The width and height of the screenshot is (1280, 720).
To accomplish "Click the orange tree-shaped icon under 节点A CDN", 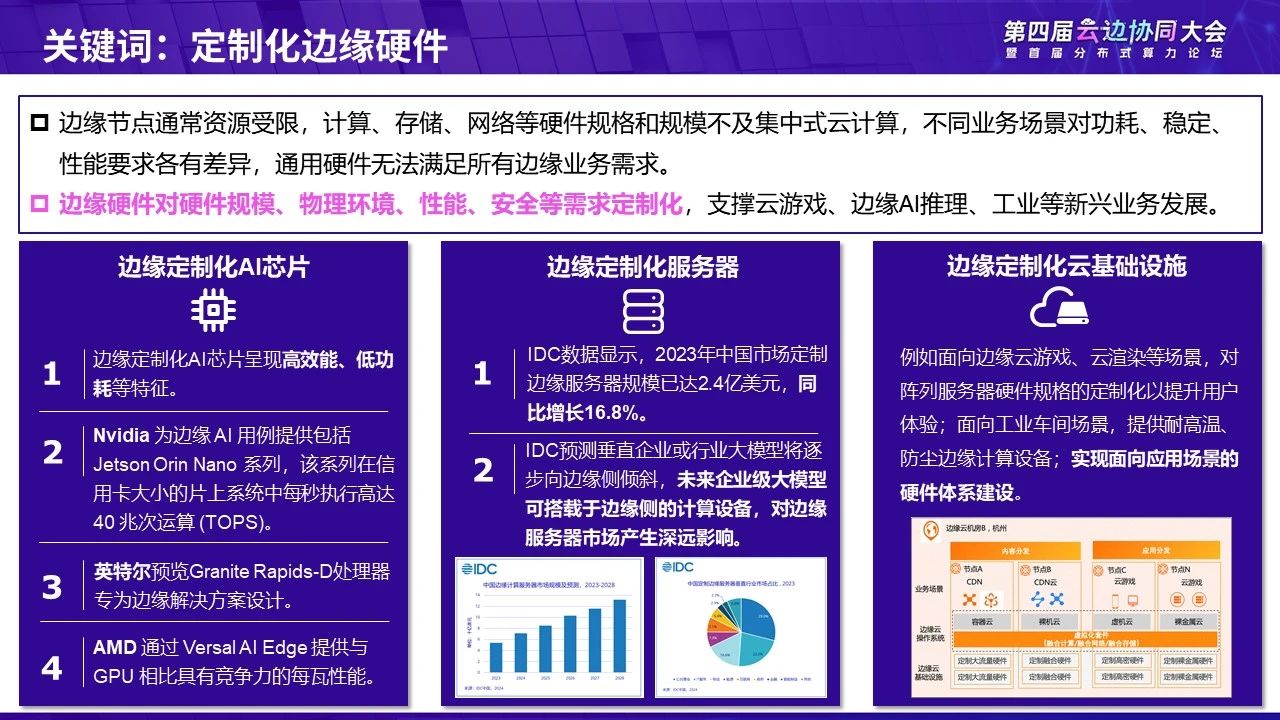I will 991,600.
